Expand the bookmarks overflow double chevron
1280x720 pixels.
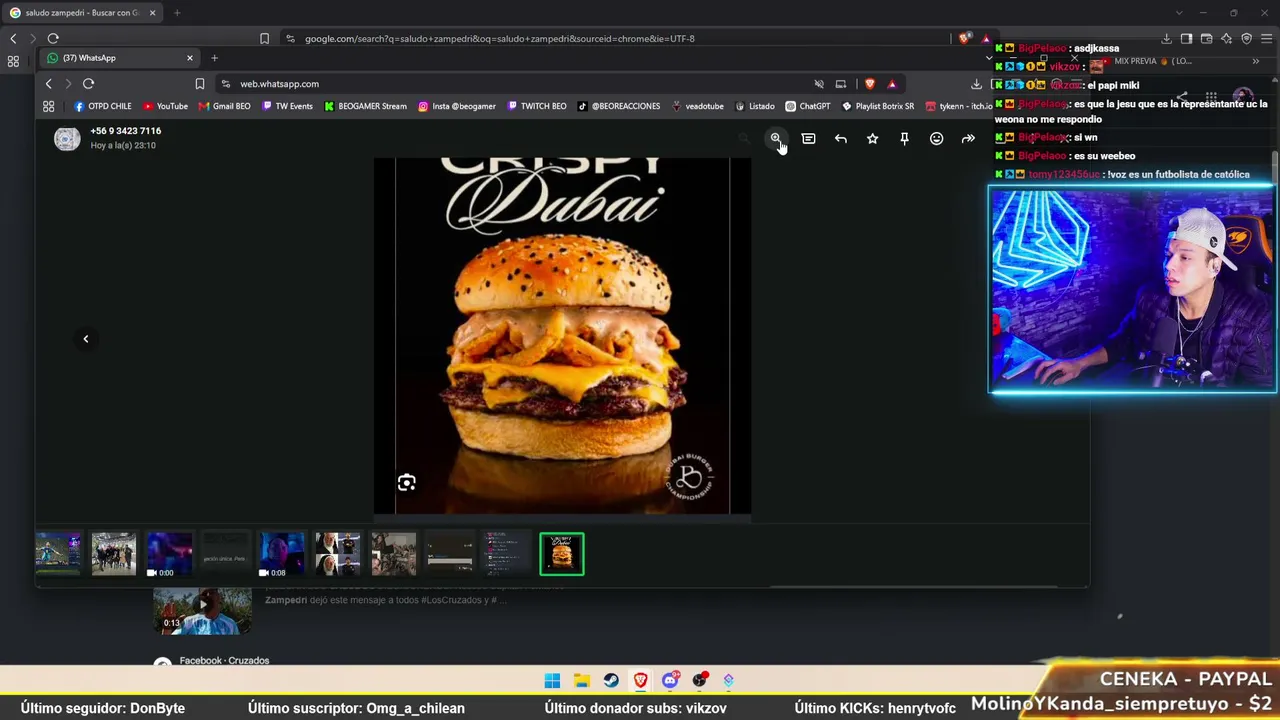[1256, 62]
